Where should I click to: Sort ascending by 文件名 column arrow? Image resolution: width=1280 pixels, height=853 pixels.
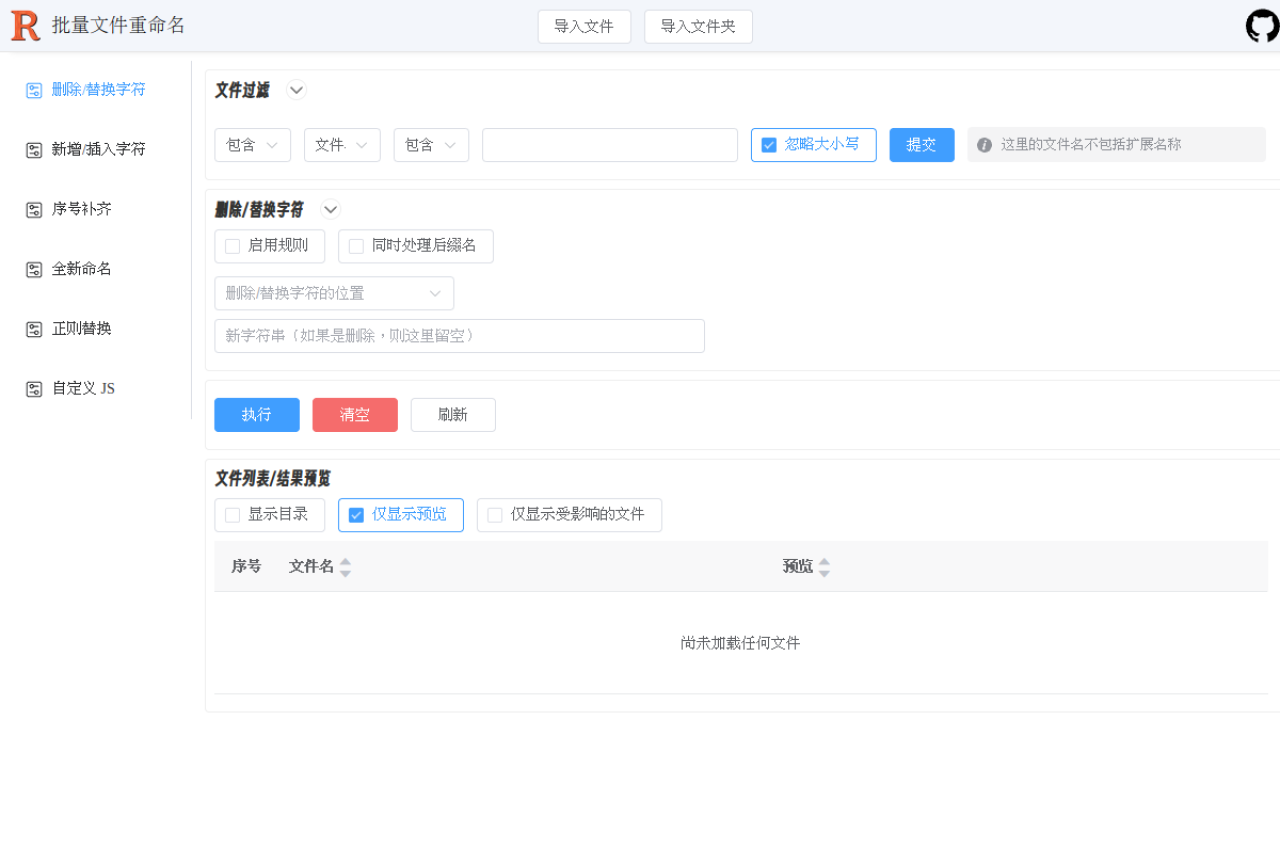point(345,561)
